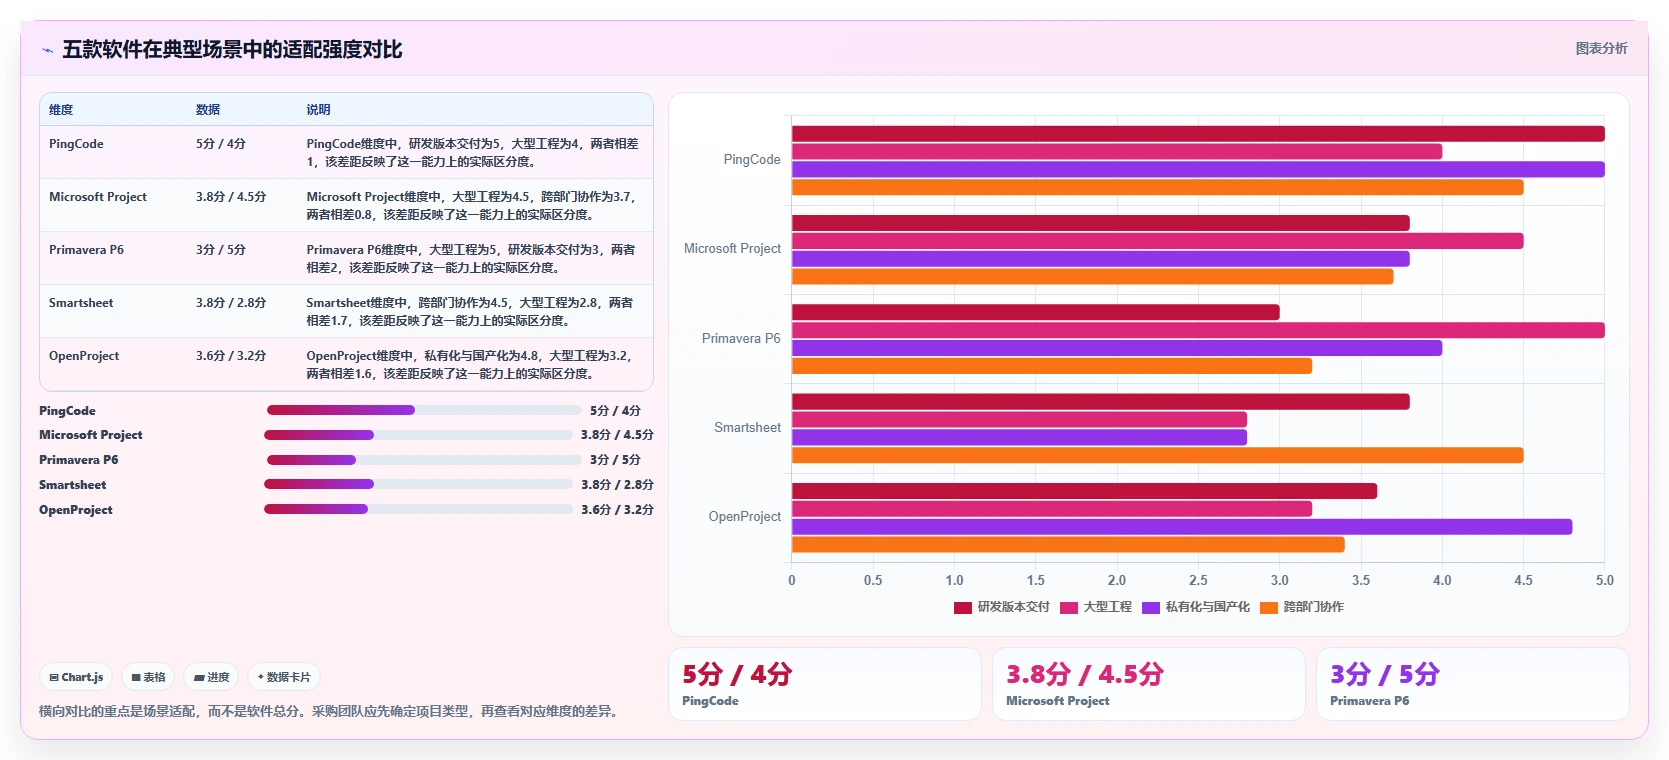Click the Primavera P6 progress bar
This screenshot has height=760, width=1669.
[424, 460]
